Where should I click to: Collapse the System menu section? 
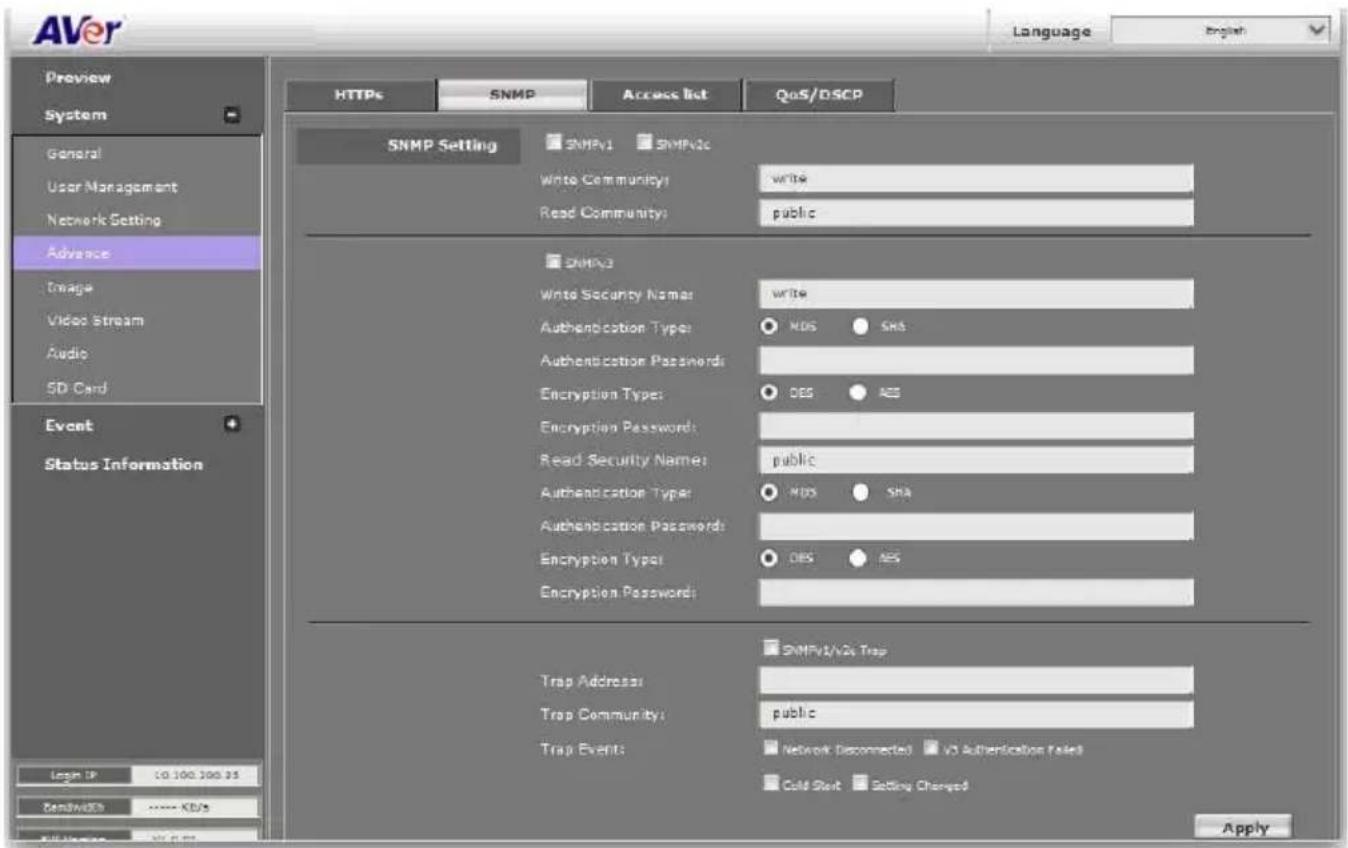[233, 116]
